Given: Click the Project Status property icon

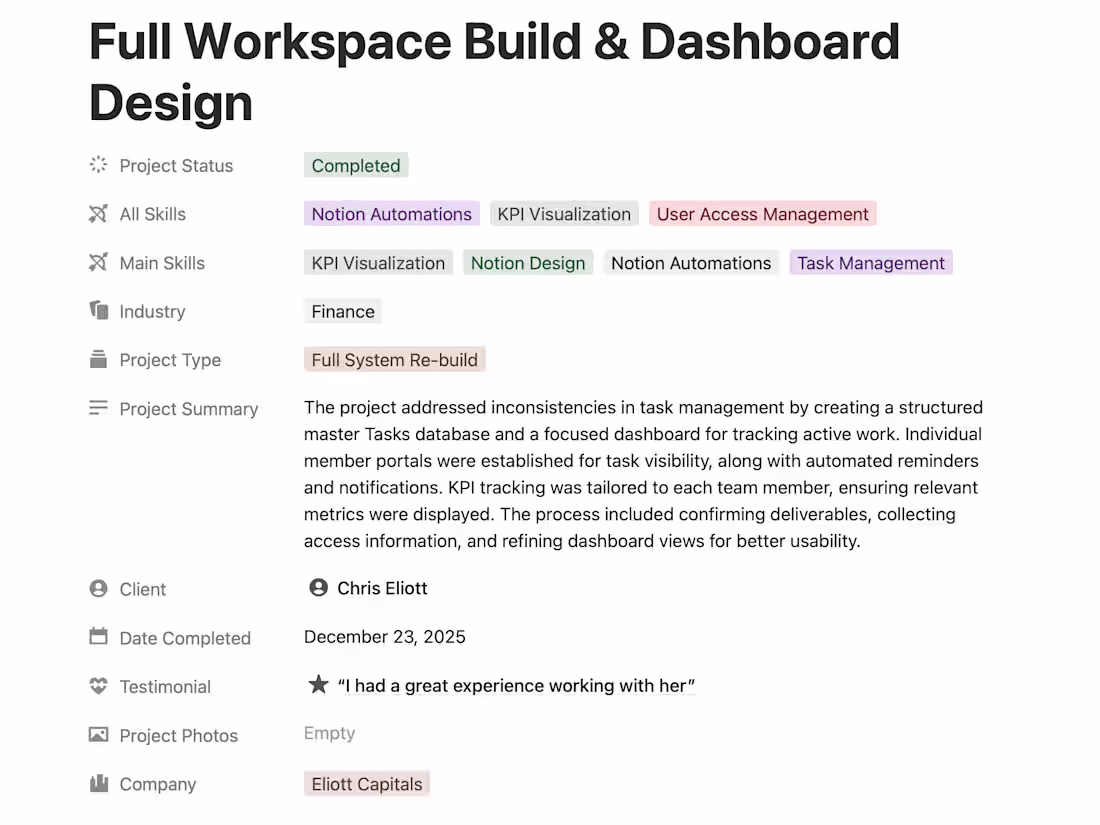Looking at the screenshot, I should 97,165.
